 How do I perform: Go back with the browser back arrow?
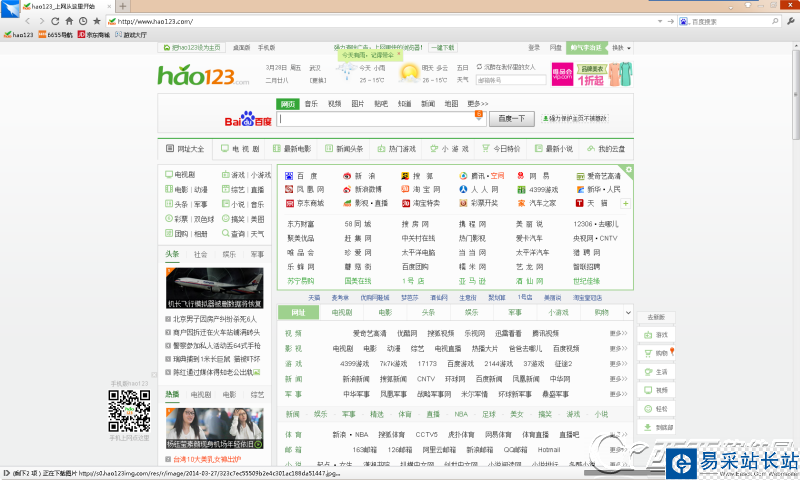tap(28, 21)
